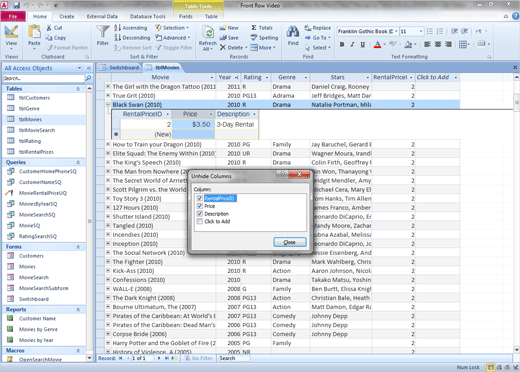Click the Delete record button
Screen dimensions: 520x372
[233, 48]
